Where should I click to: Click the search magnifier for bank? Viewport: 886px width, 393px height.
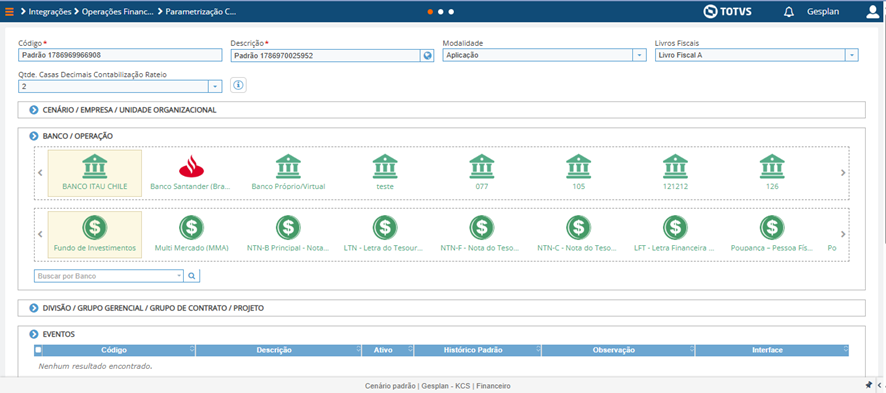pos(192,276)
